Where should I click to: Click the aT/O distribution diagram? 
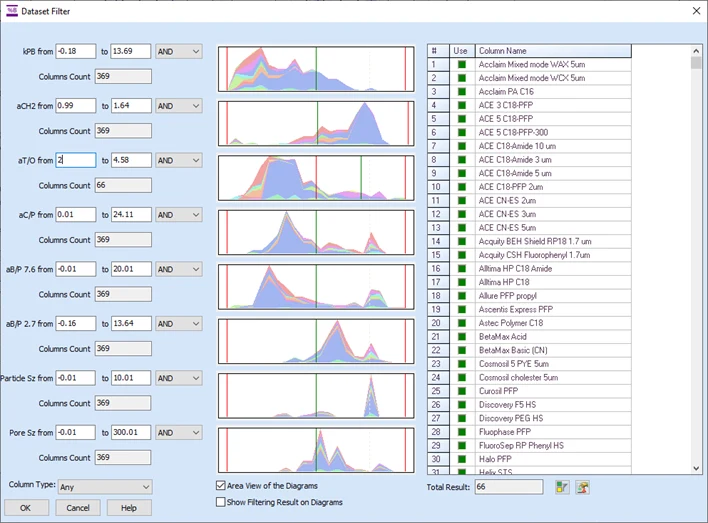(316, 178)
